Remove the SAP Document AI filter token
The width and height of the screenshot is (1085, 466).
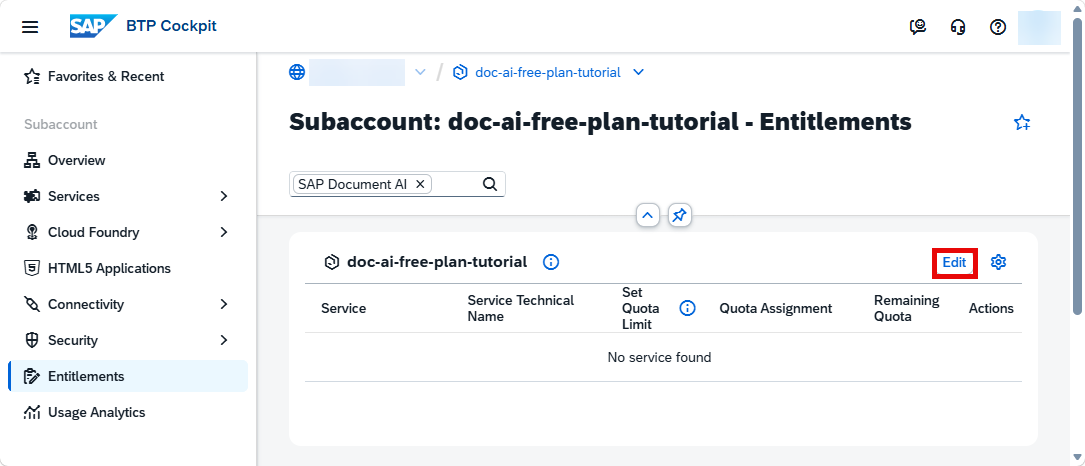coord(419,184)
